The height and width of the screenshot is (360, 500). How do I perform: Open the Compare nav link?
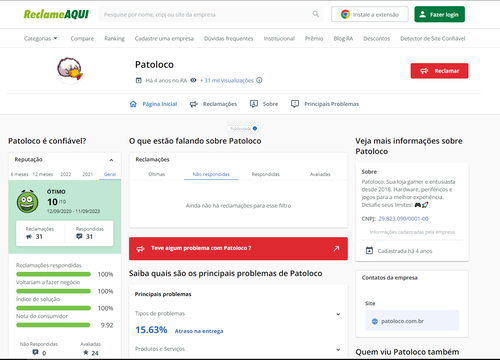[82, 39]
